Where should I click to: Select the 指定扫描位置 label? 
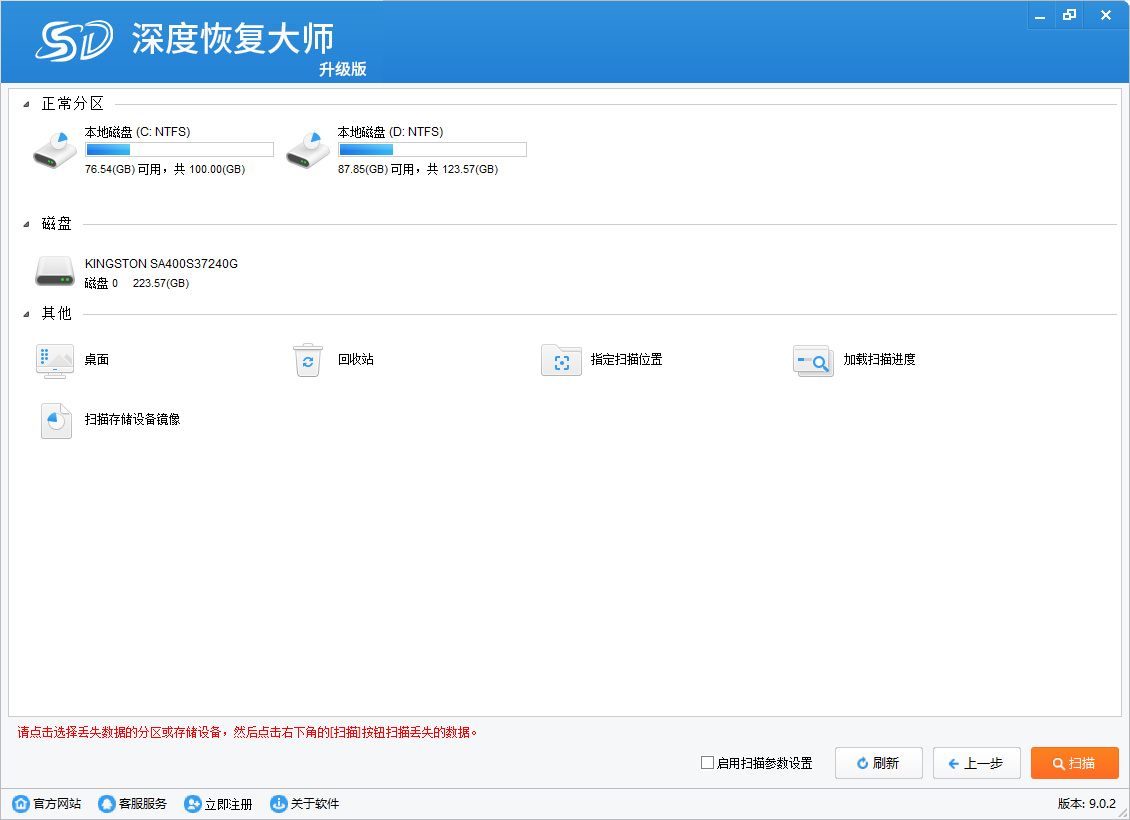pos(627,360)
